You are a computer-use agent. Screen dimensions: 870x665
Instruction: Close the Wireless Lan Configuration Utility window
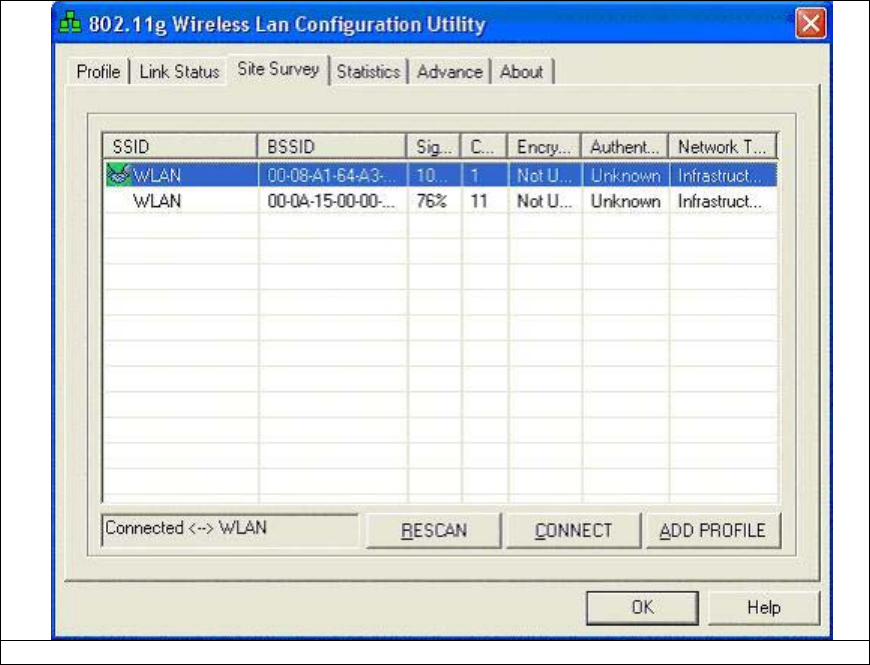point(810,24)
